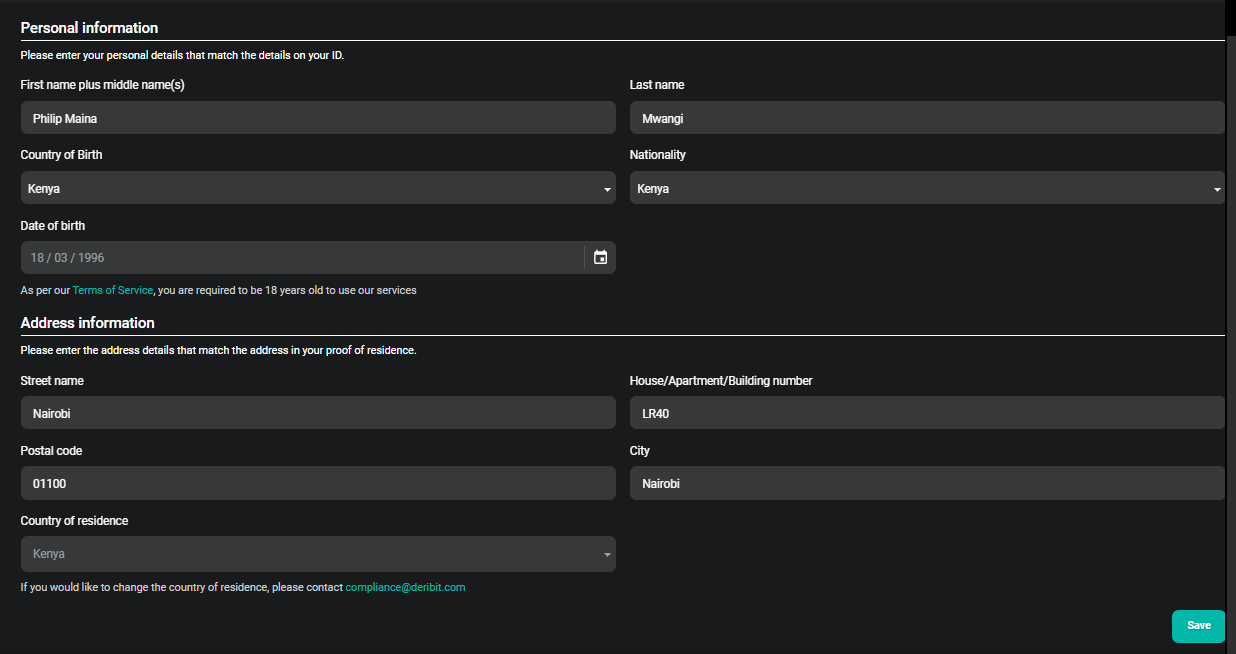
Task: Open the Country of residence dropdown
Action: [318, 553]
